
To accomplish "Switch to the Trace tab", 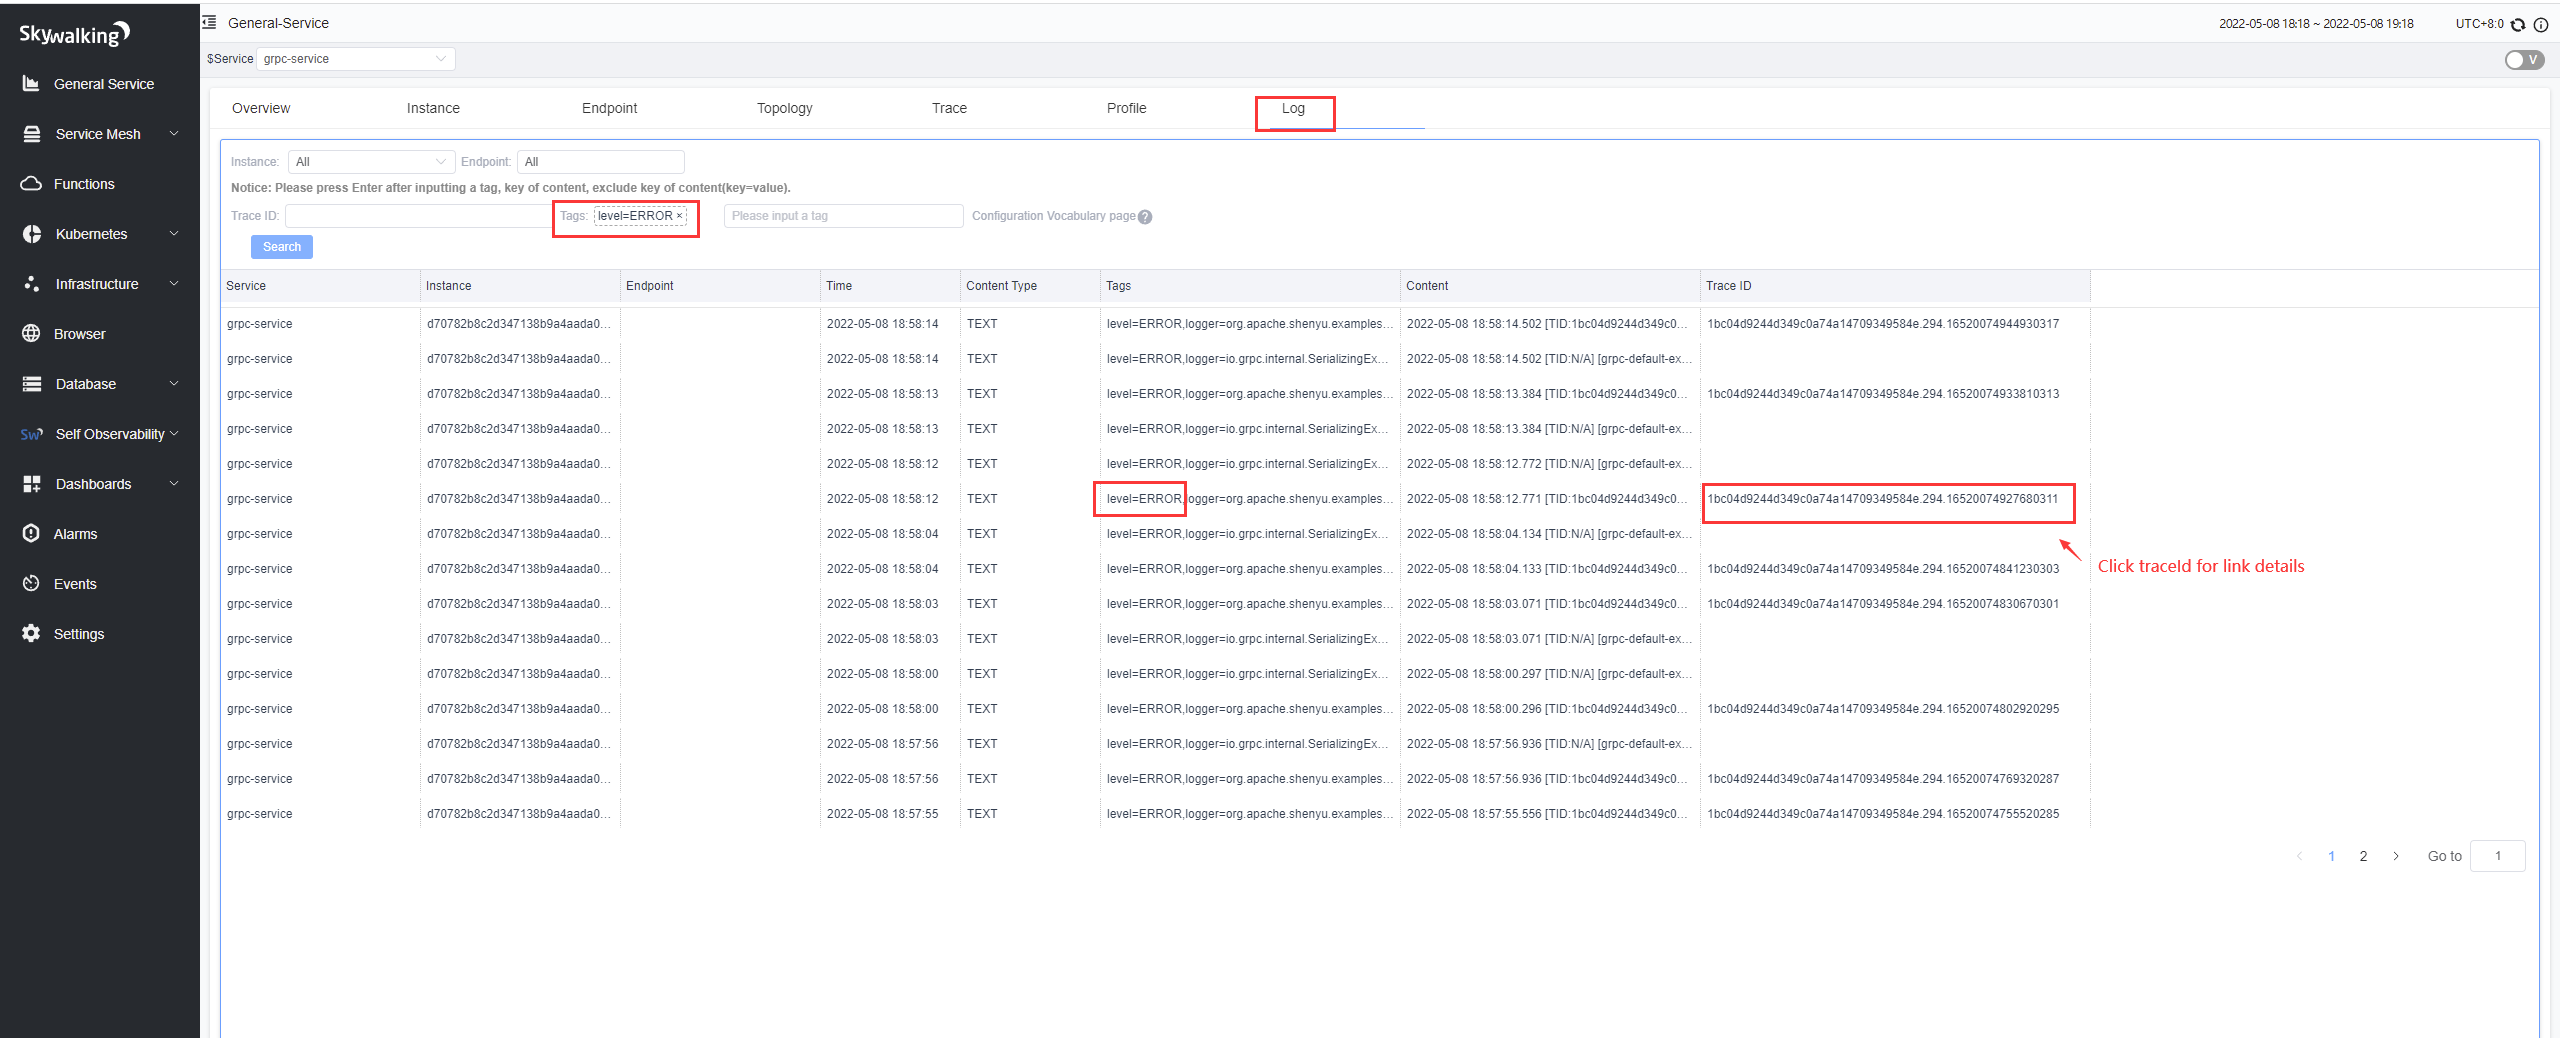I will click(948, 109).
